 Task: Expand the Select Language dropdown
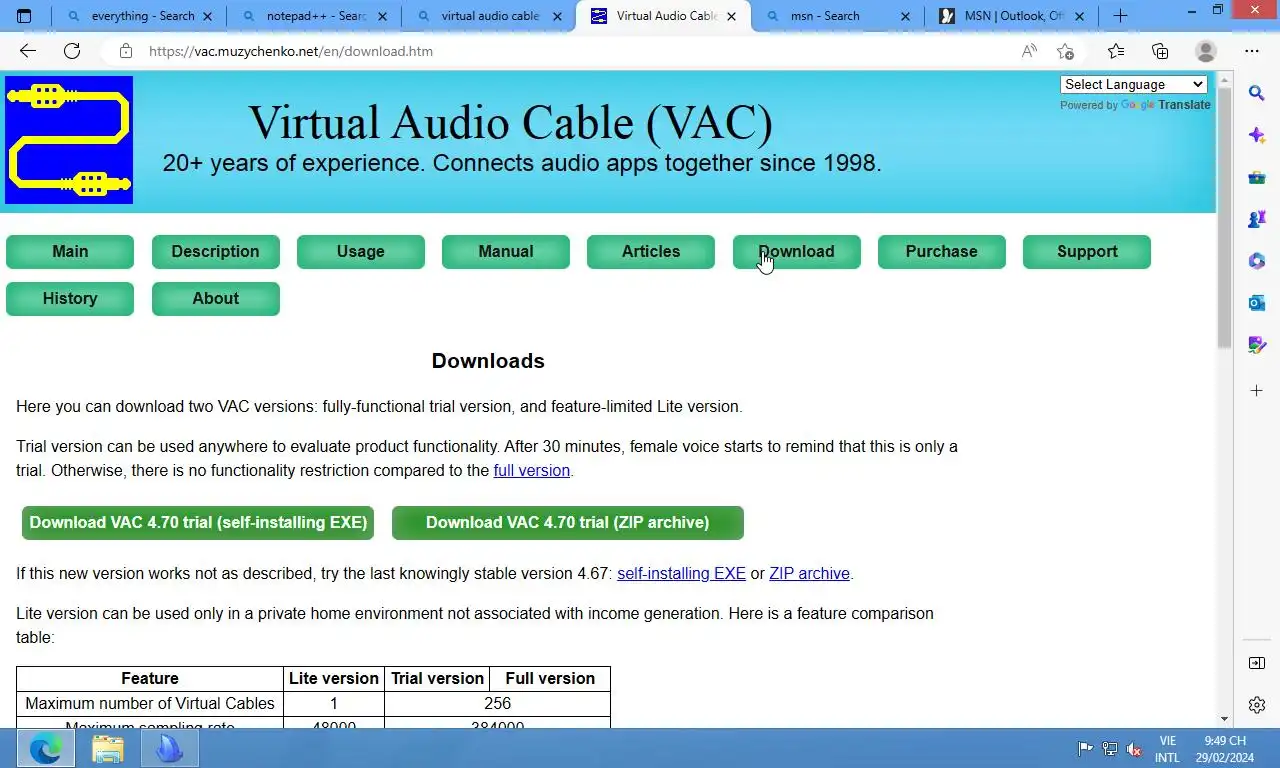click(x=1134, y=85)
